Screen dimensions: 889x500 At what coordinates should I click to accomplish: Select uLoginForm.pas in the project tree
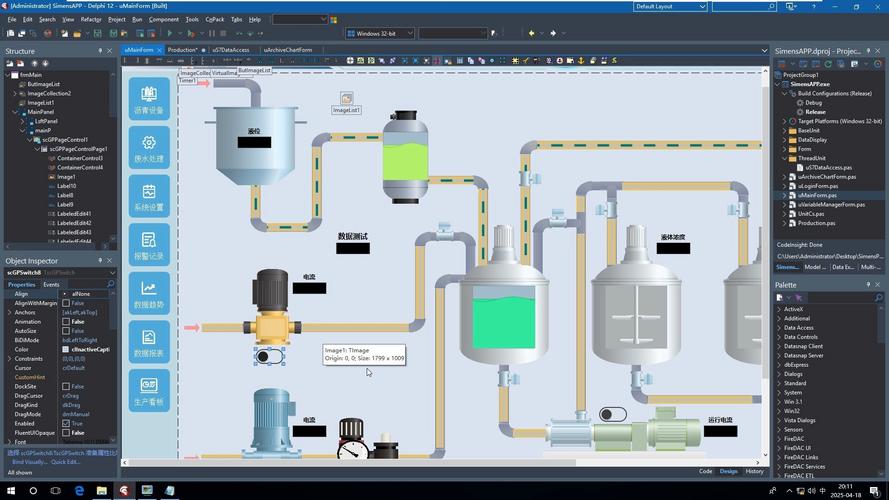(817, 186)
